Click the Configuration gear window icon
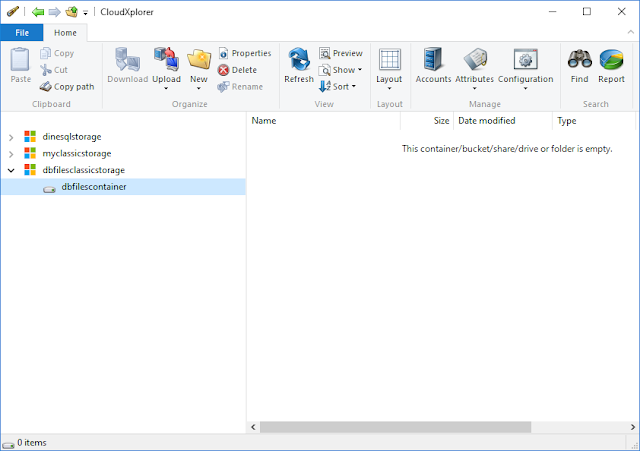The width and height of the screenshot is (640, 451). [525, 60]
